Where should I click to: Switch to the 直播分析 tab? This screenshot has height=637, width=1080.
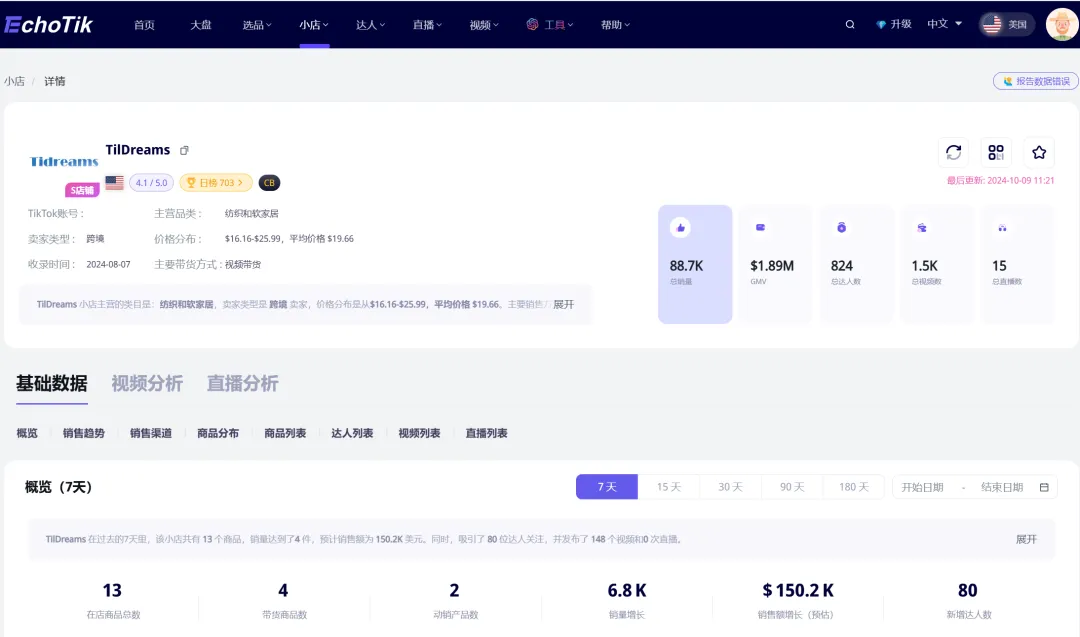[x=242, y=383]
